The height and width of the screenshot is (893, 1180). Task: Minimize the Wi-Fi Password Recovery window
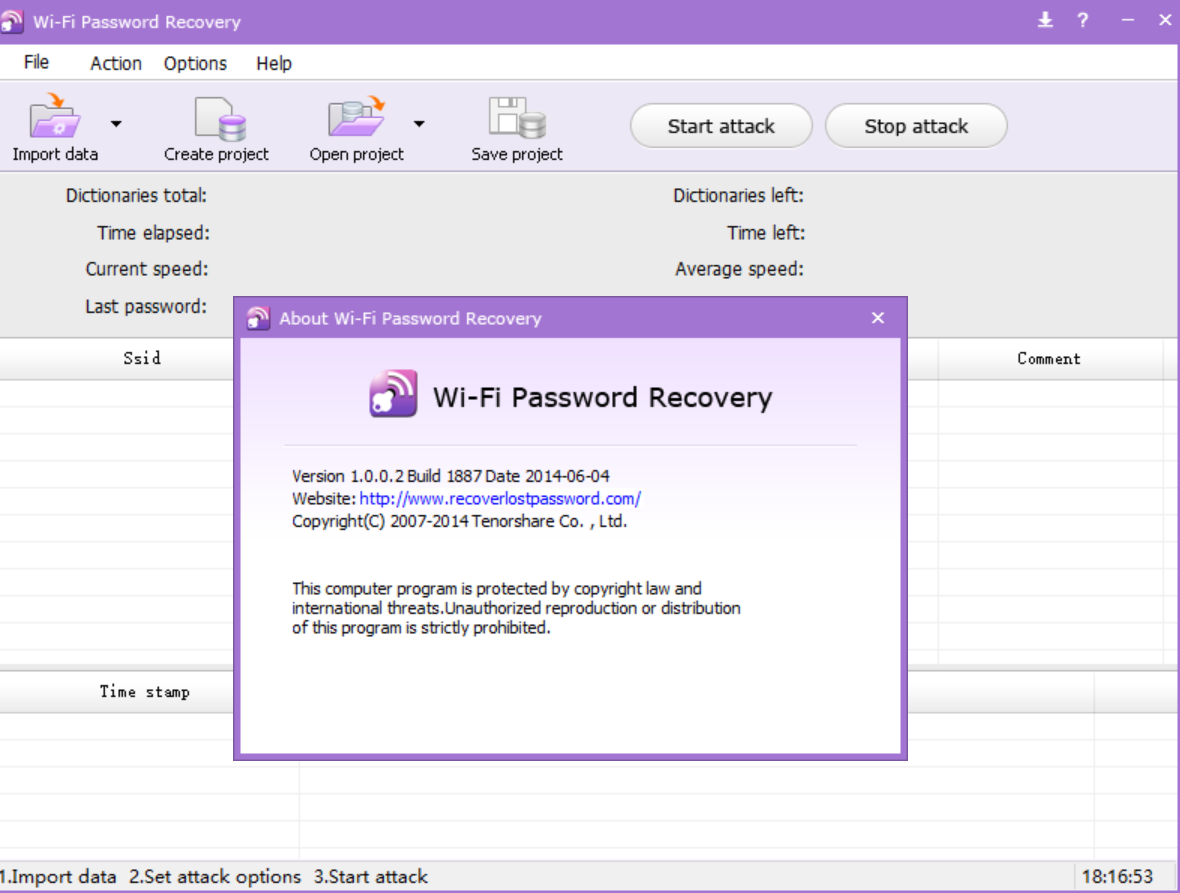click(x=1127, y=20)
